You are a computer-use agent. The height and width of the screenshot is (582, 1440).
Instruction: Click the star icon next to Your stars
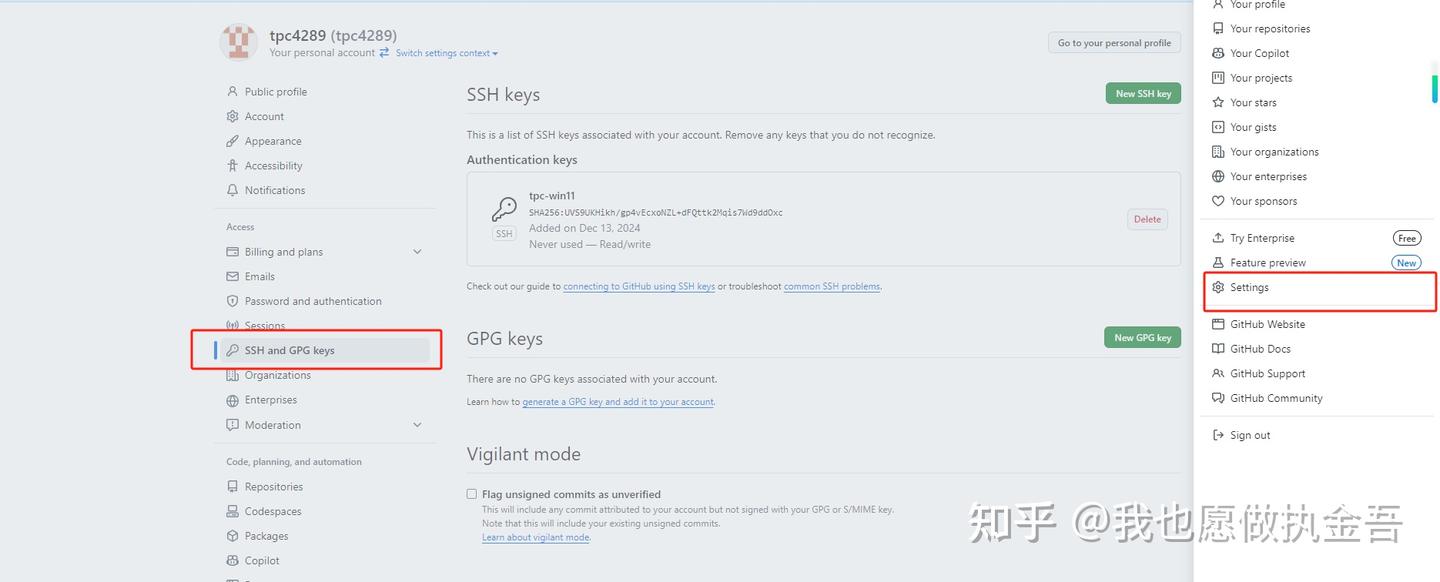tap(1216, 102)
